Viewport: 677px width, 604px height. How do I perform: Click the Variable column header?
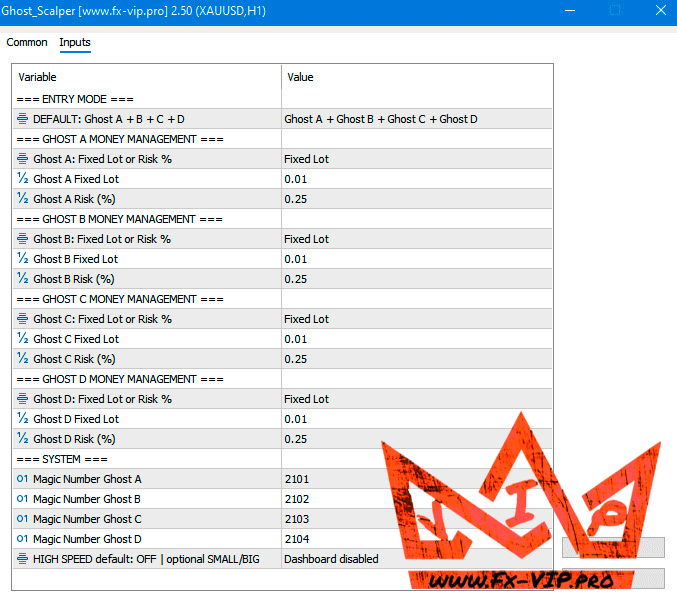[x=147, y=77]
